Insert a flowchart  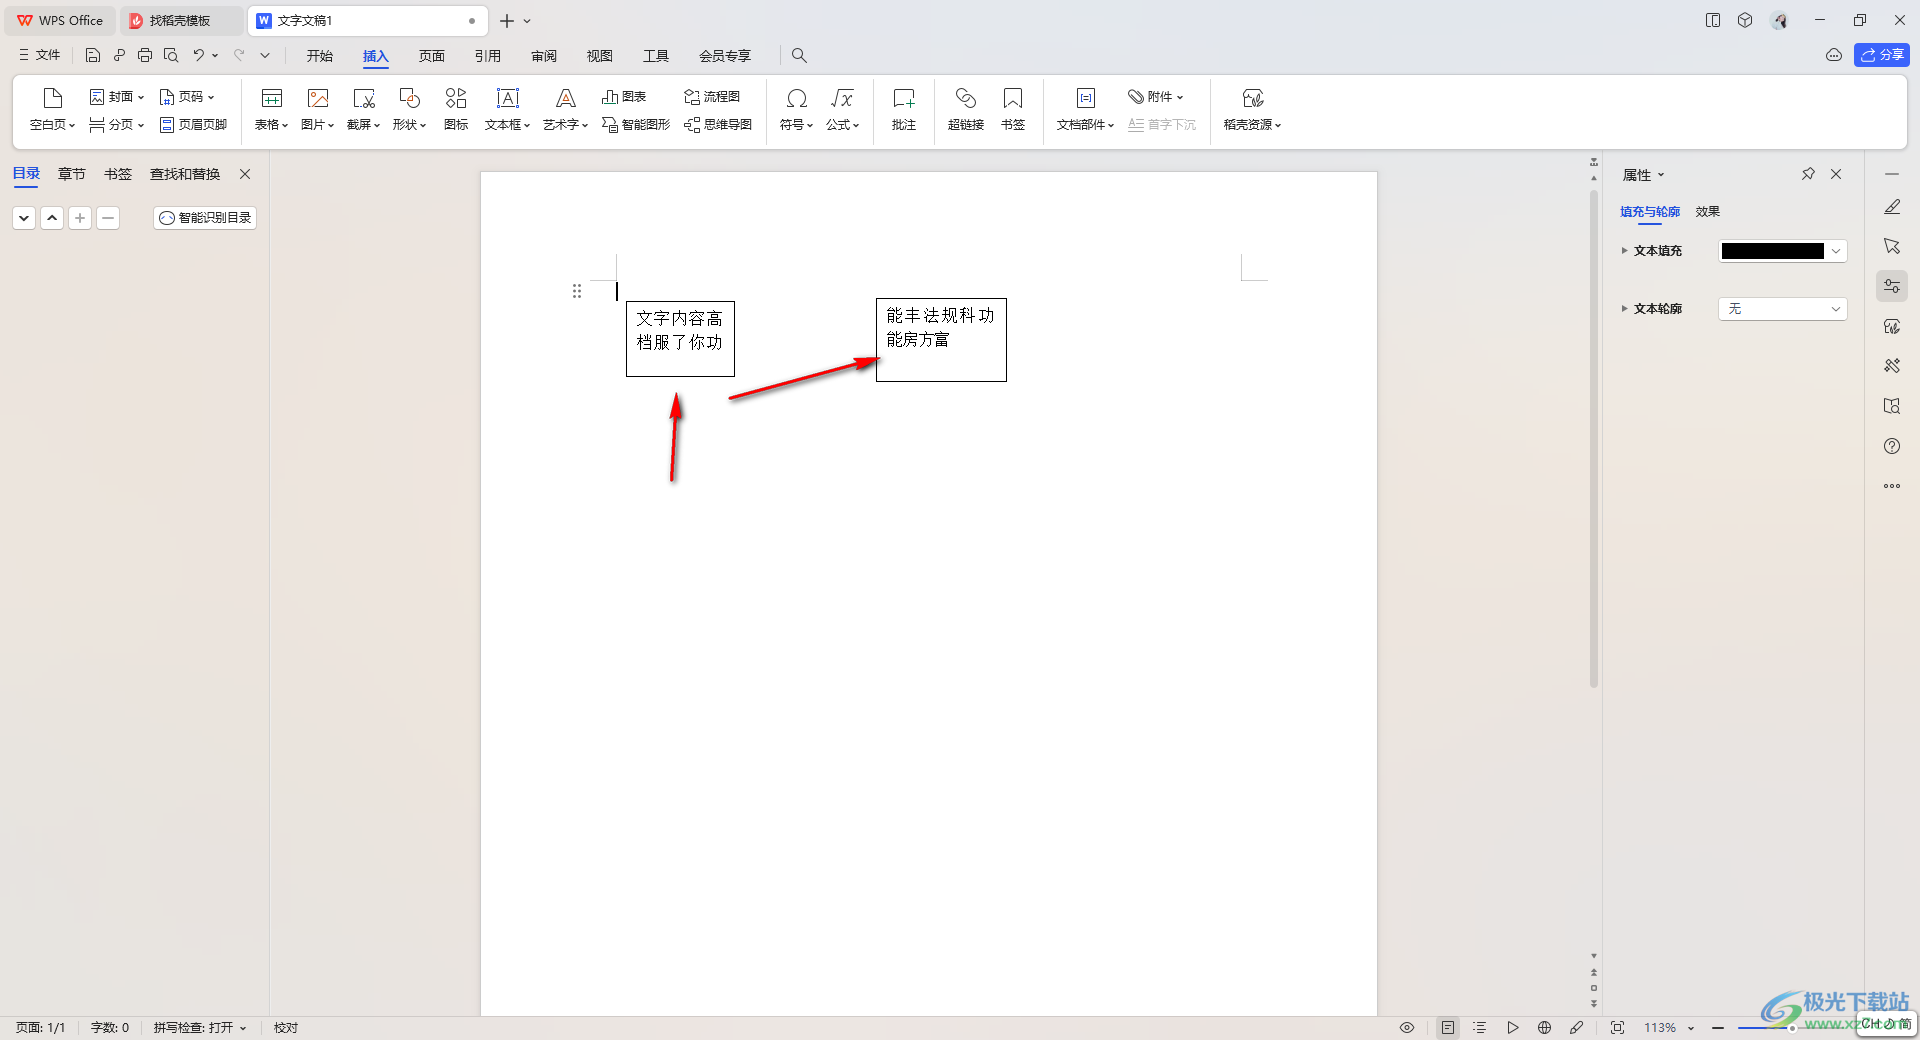point(712,97)
